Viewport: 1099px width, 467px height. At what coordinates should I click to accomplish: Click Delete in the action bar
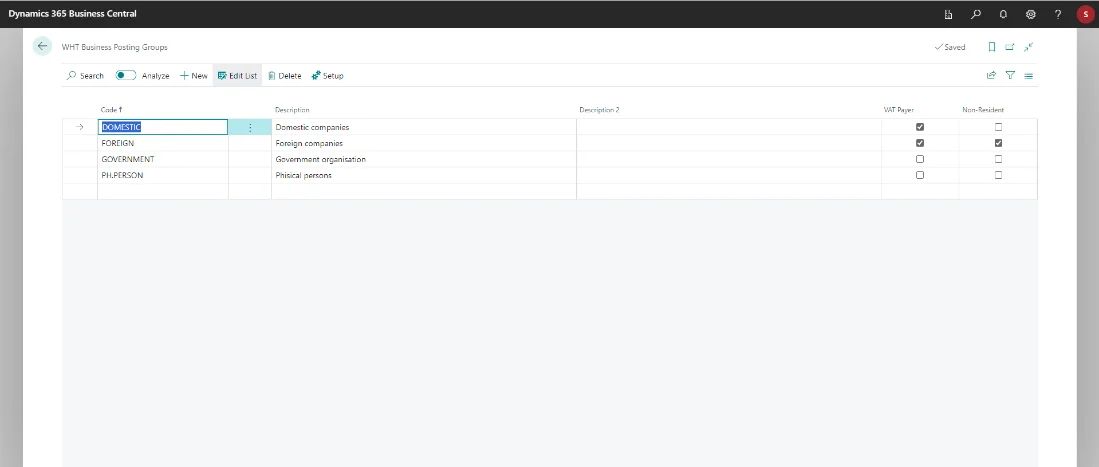tap(284, 75)
